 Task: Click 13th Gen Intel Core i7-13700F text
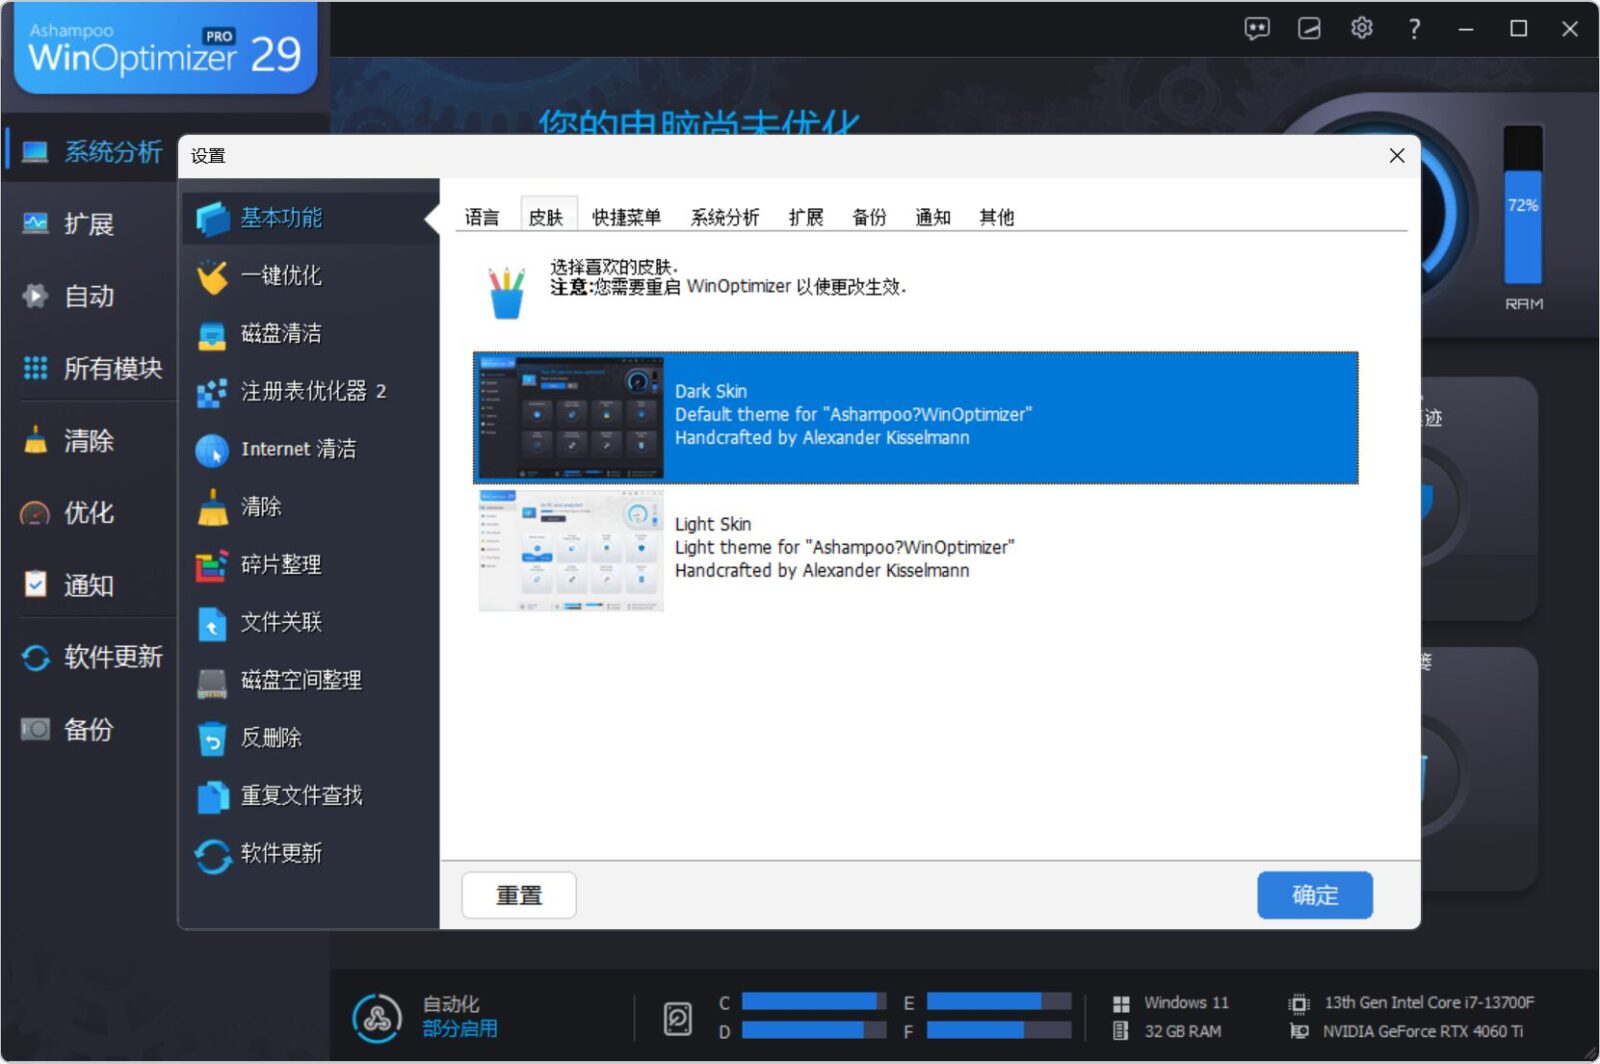[x=1429, y=1002]
